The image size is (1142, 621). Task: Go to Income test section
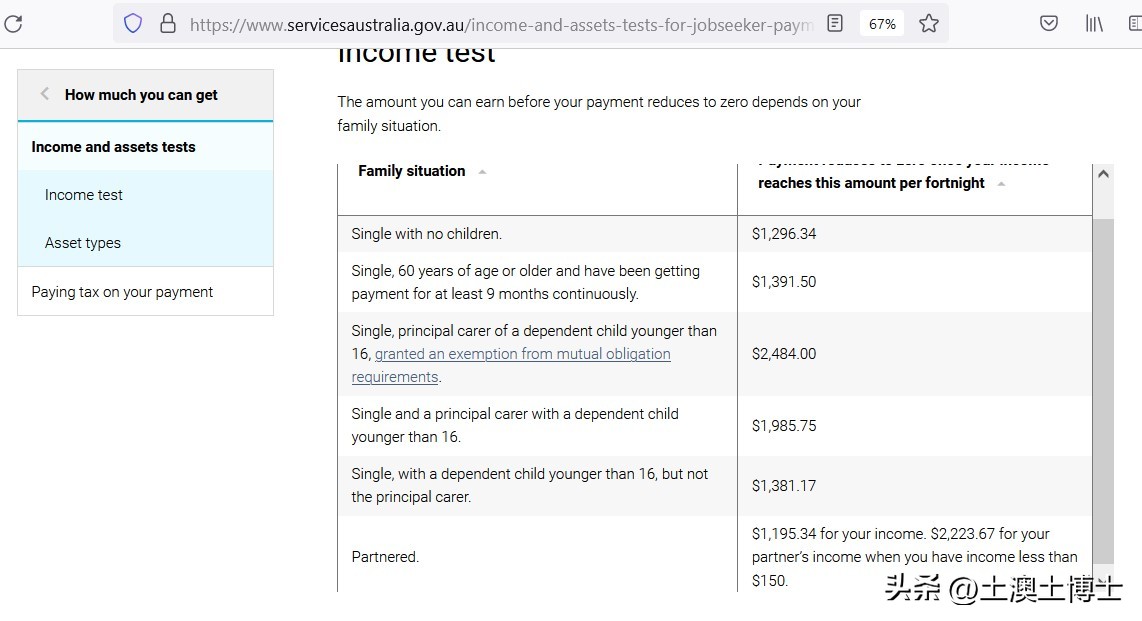pyautogui.click(x=84, y=195)
